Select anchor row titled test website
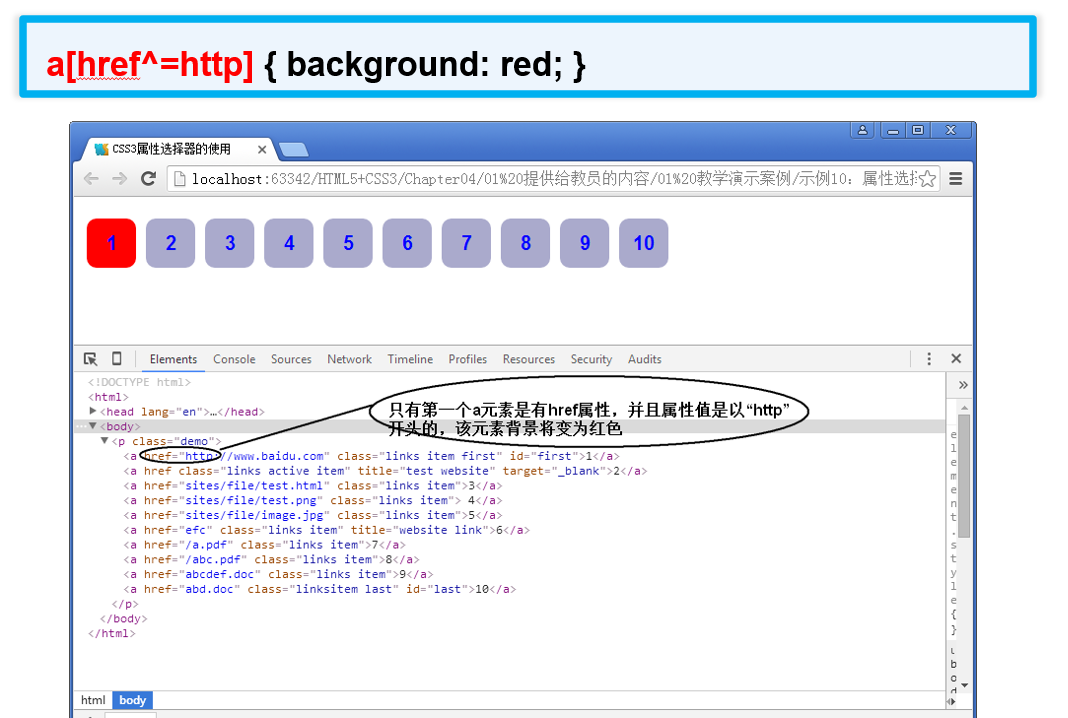 pos(385,471)
